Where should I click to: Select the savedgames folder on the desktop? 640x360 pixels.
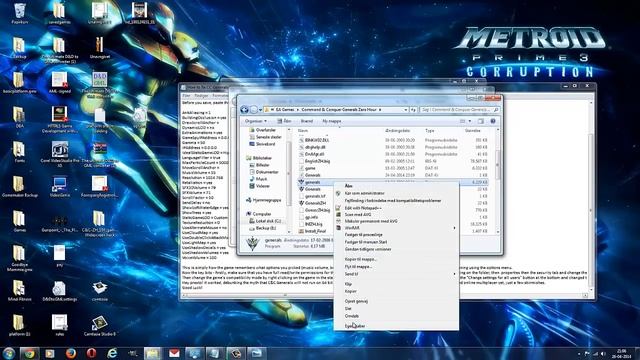coord(59,13)
